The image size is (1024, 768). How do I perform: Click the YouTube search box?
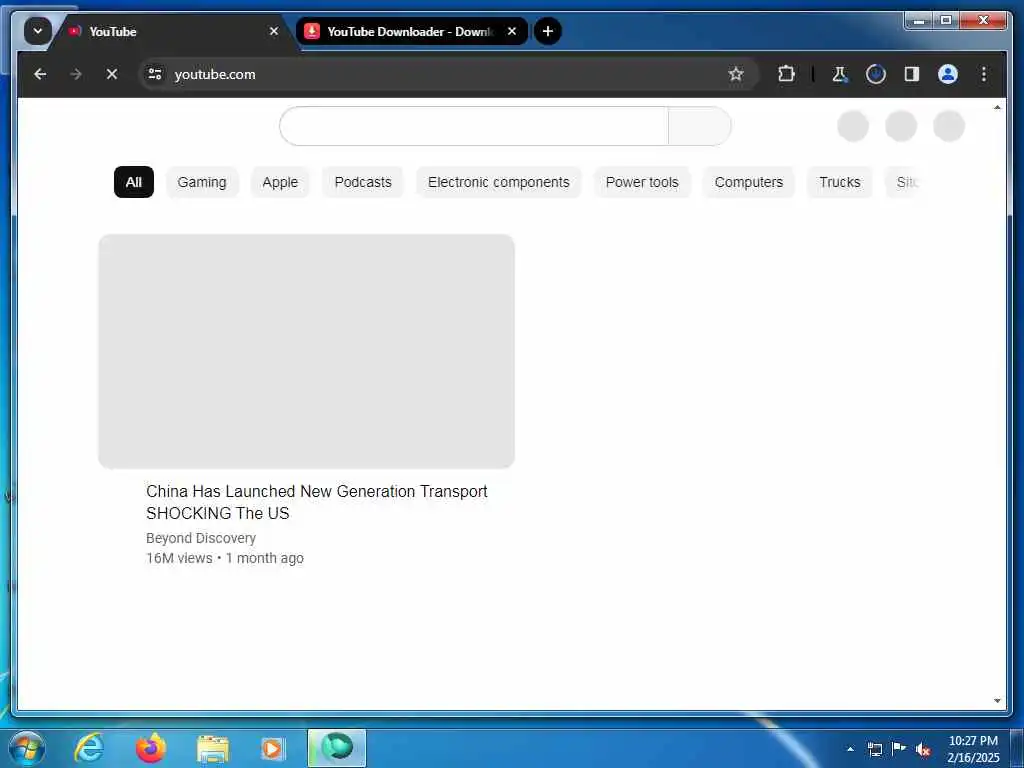coord(474,126)
